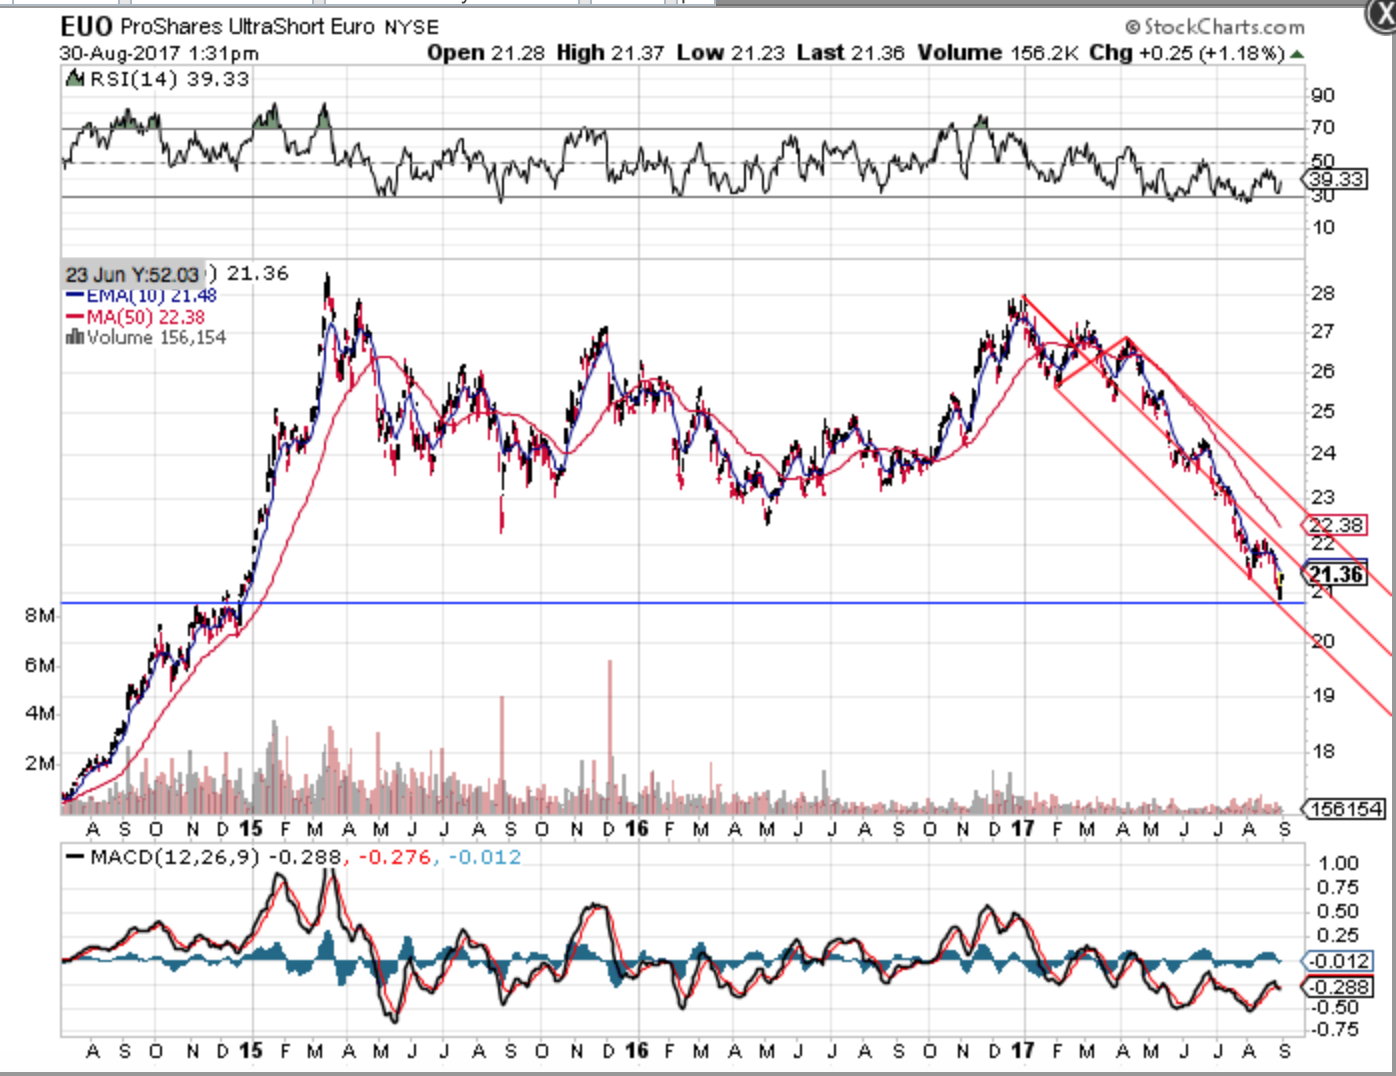Image resolution: width=1396 pixels, height=1076 pixels.
Task: Click the 'MA(50) 22.38' legend entry
Action: click(135, 317)
